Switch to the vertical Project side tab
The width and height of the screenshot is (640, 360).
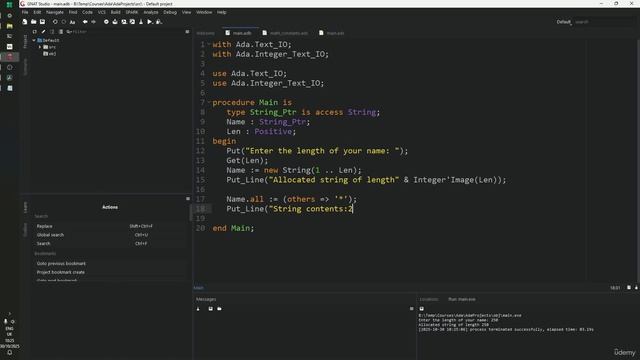coord(25,41)
